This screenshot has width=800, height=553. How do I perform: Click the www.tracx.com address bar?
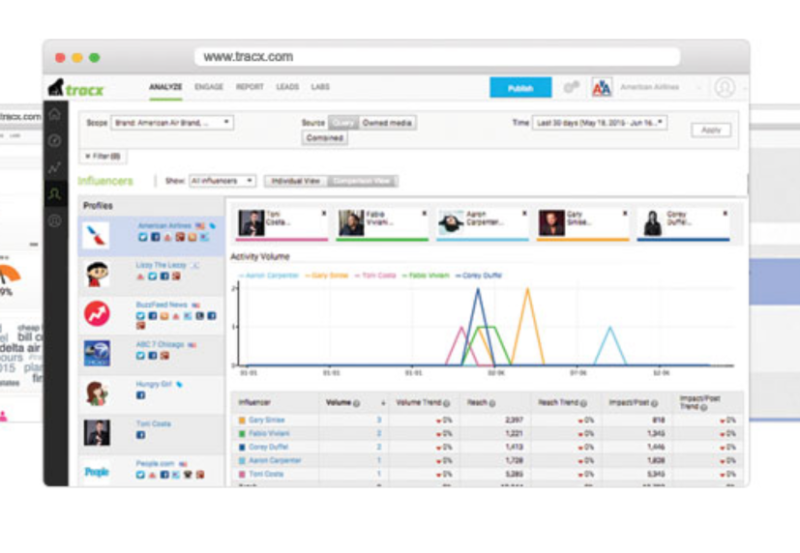pyautogui.click(x=437, y=57)
